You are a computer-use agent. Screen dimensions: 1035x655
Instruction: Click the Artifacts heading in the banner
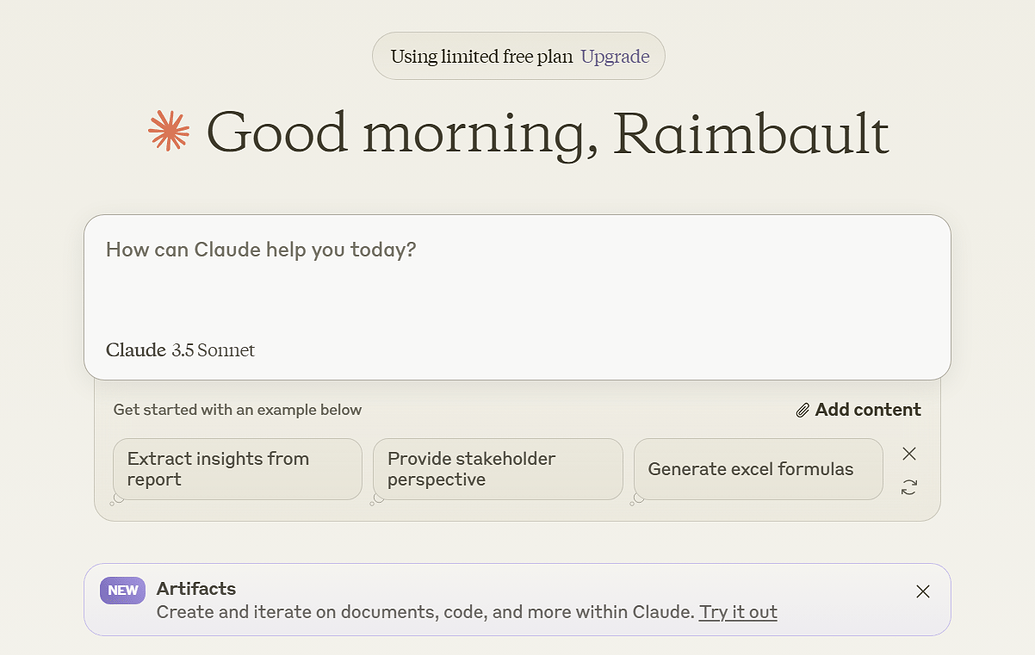point(196,588)
